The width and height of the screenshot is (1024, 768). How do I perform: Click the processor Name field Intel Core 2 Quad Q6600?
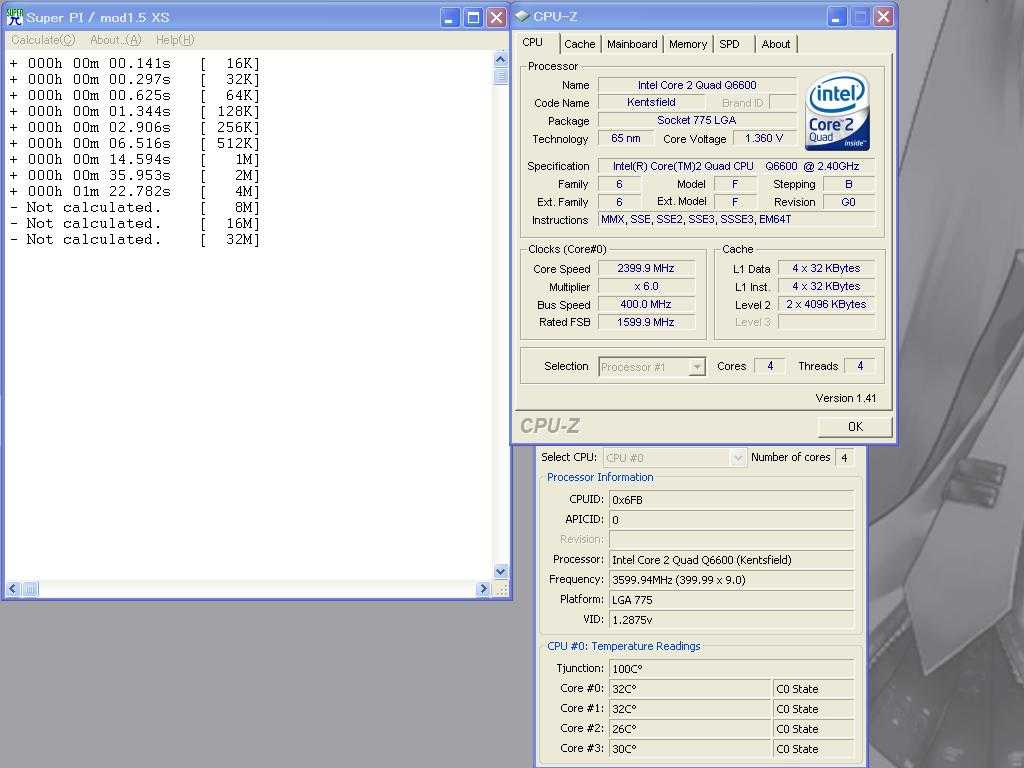point(697,85)
